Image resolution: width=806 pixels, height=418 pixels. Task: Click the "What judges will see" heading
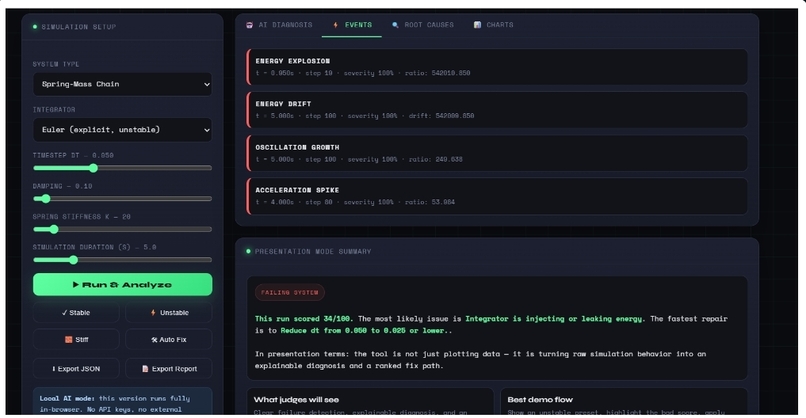click(x=296, y=399)
